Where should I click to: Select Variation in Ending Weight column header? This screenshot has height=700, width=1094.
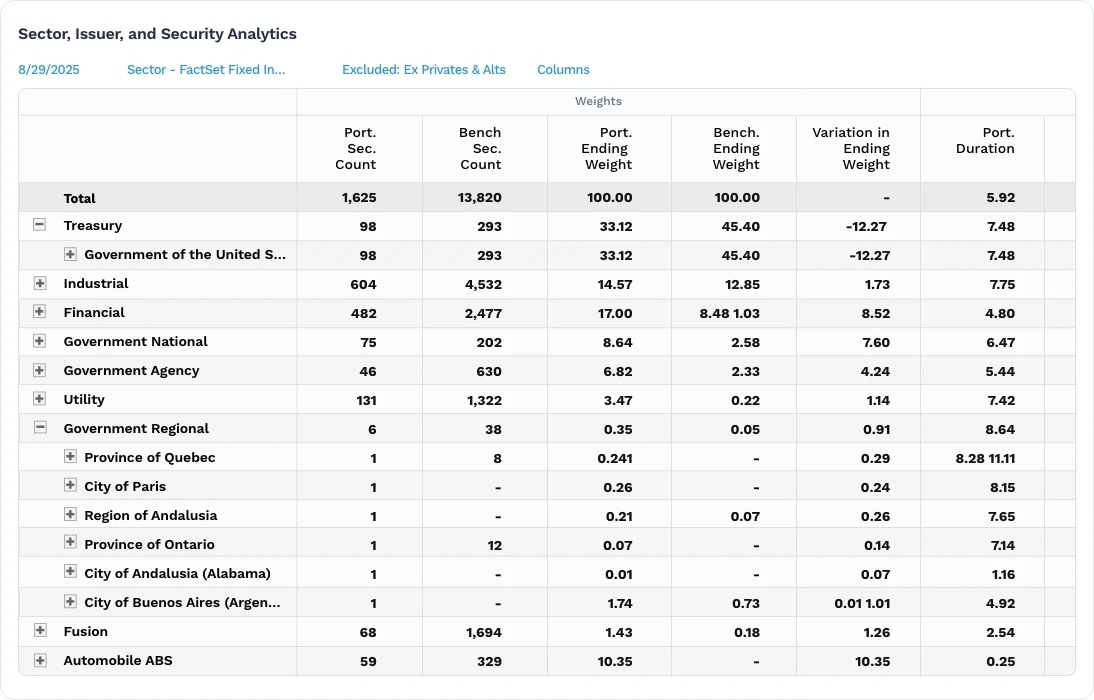(x=851, y=149)
